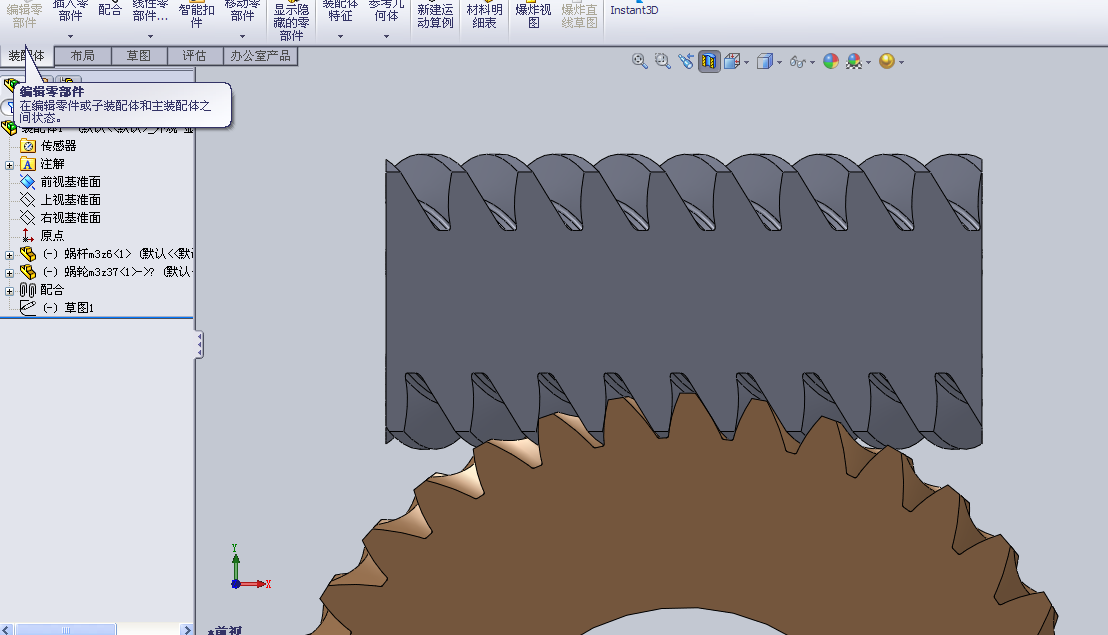Click Linear Component Pattern (线性零部件) tool
The image size is (1108, 635).
coord(150,11)
